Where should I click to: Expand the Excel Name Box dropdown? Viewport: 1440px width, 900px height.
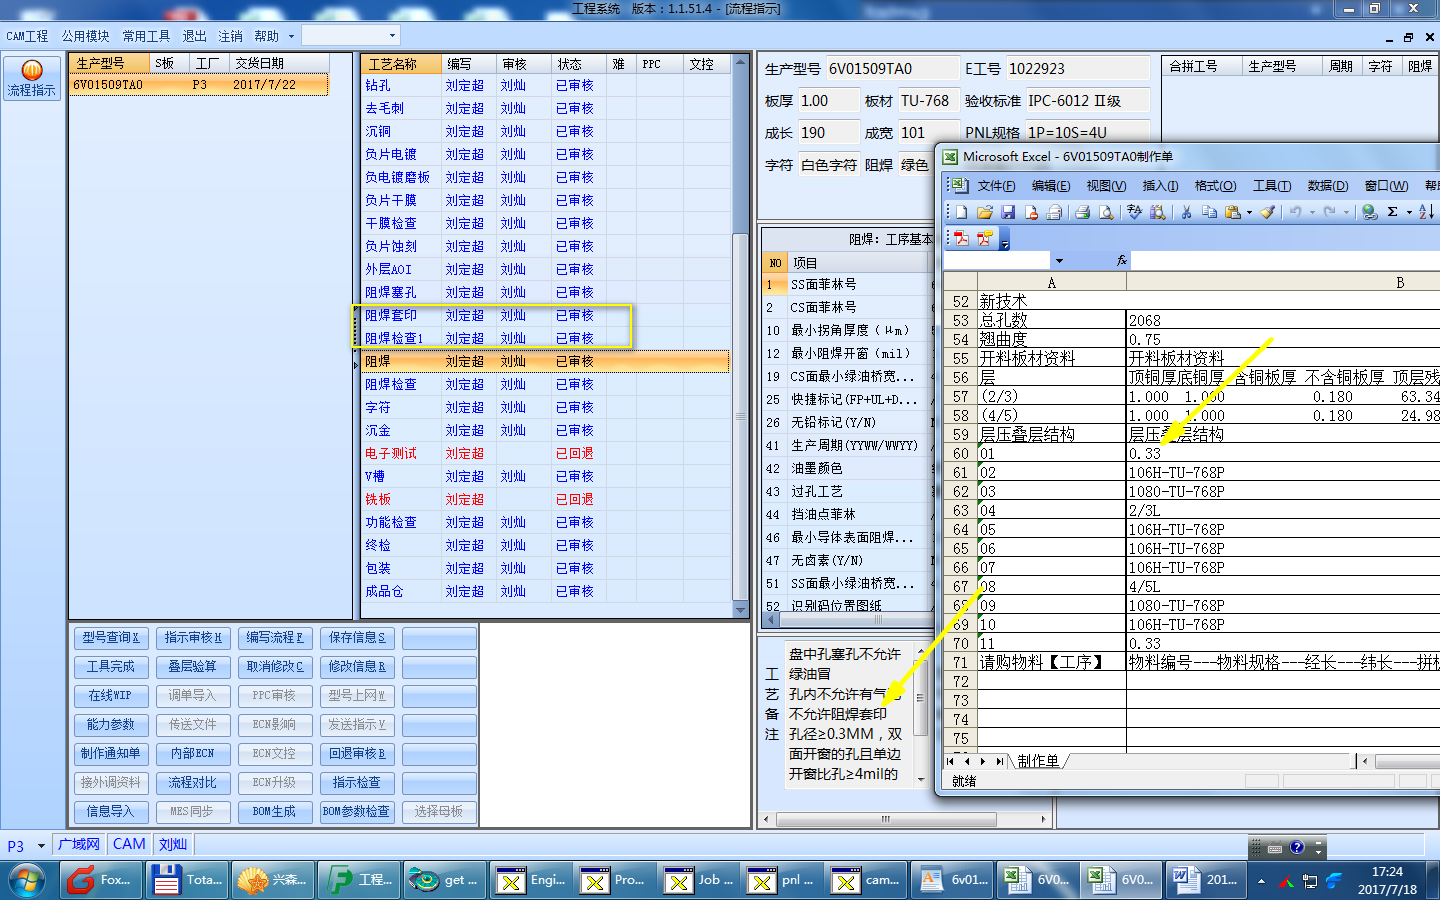(x=1059, y=261)
